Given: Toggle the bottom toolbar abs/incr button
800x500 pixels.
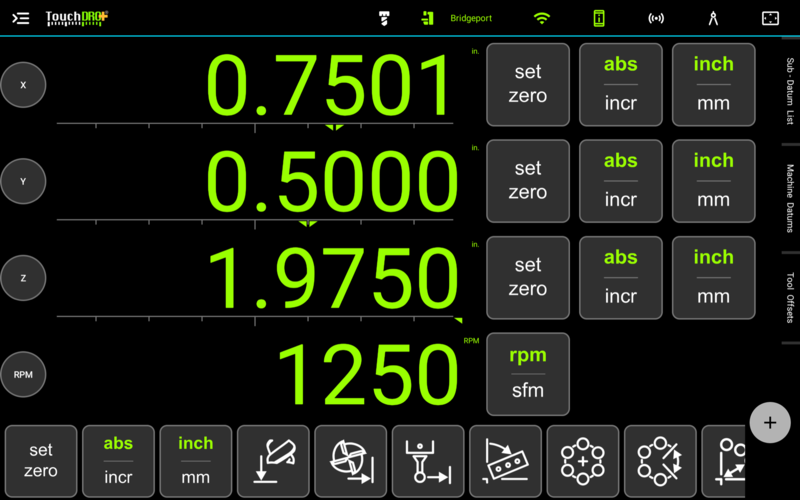Looking at the screenshot, I should (x=118, y=461).
